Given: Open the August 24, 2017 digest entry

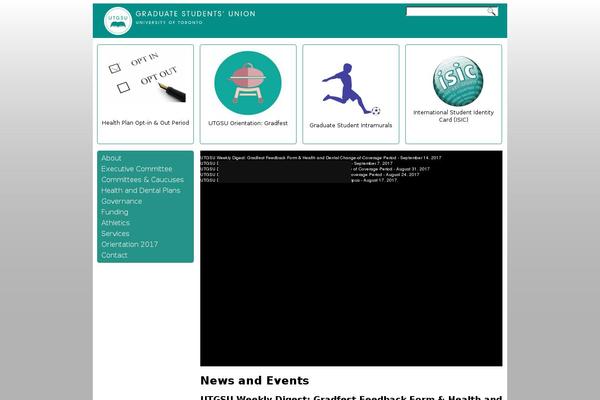Looking at the screenshot, I should click(x=310, y=175).
